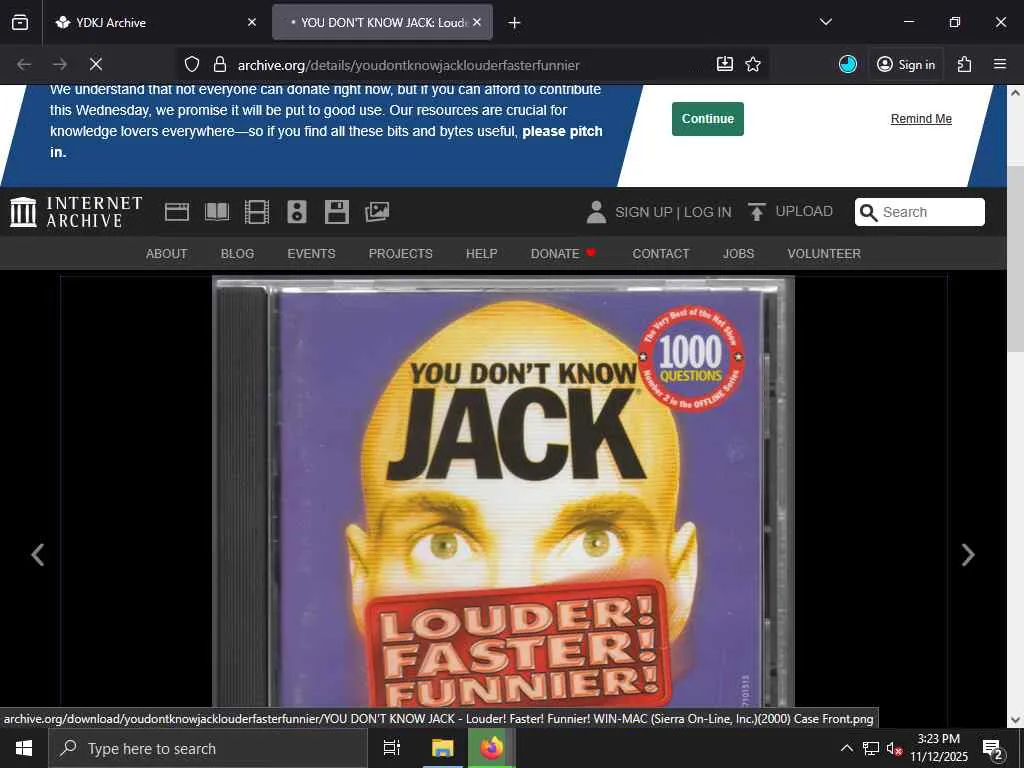Click the Remind Me link
The height and width of the screenshot is (768, 1024).
(921, 119)
